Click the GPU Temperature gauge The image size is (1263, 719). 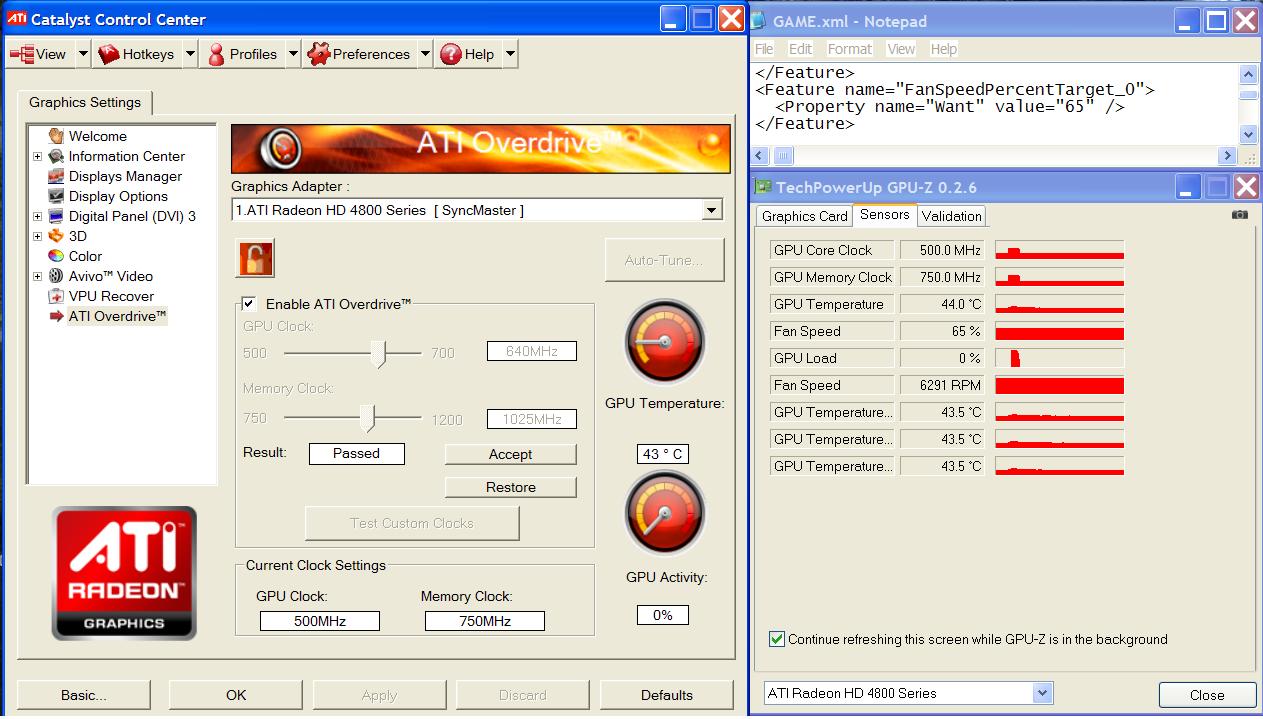tap(664, 343)
